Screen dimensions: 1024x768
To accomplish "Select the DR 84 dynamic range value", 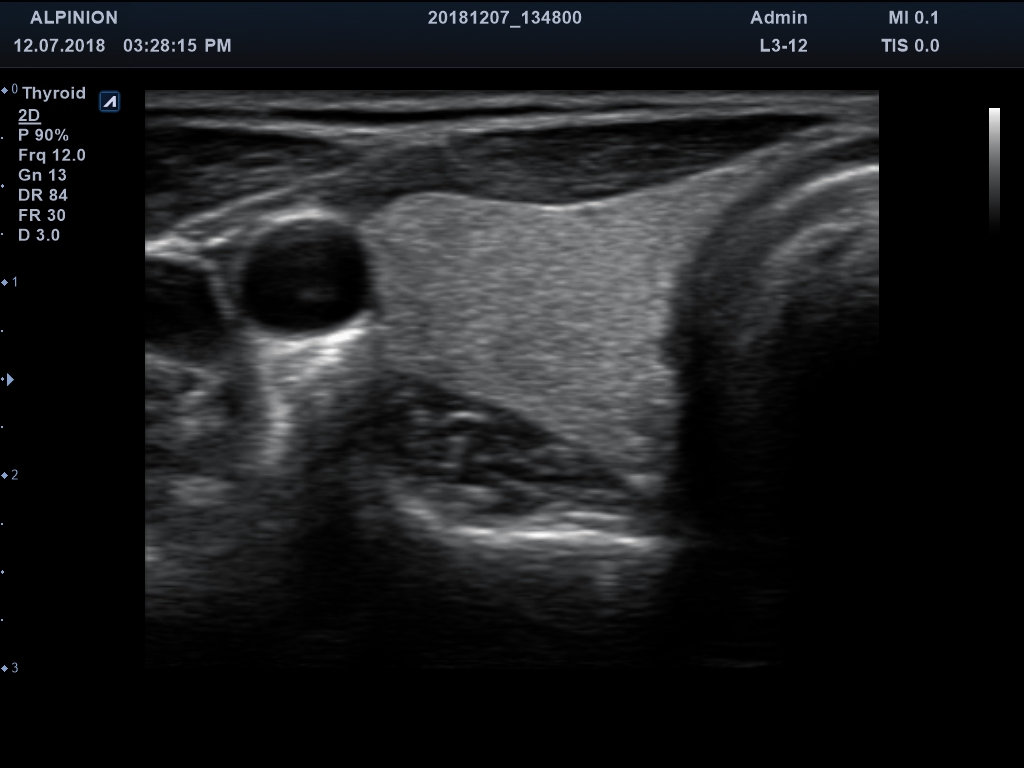I will [x=43, y=195].
